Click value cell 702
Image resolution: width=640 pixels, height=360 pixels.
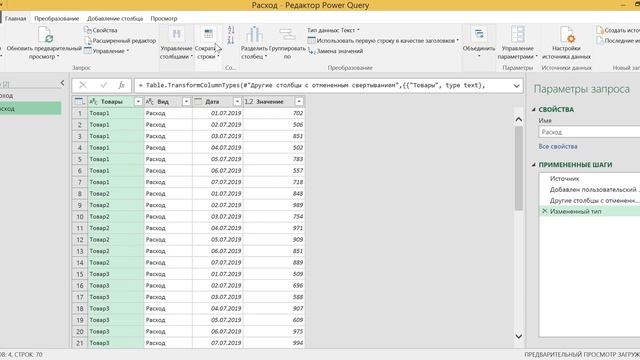[x=274, y=113]
